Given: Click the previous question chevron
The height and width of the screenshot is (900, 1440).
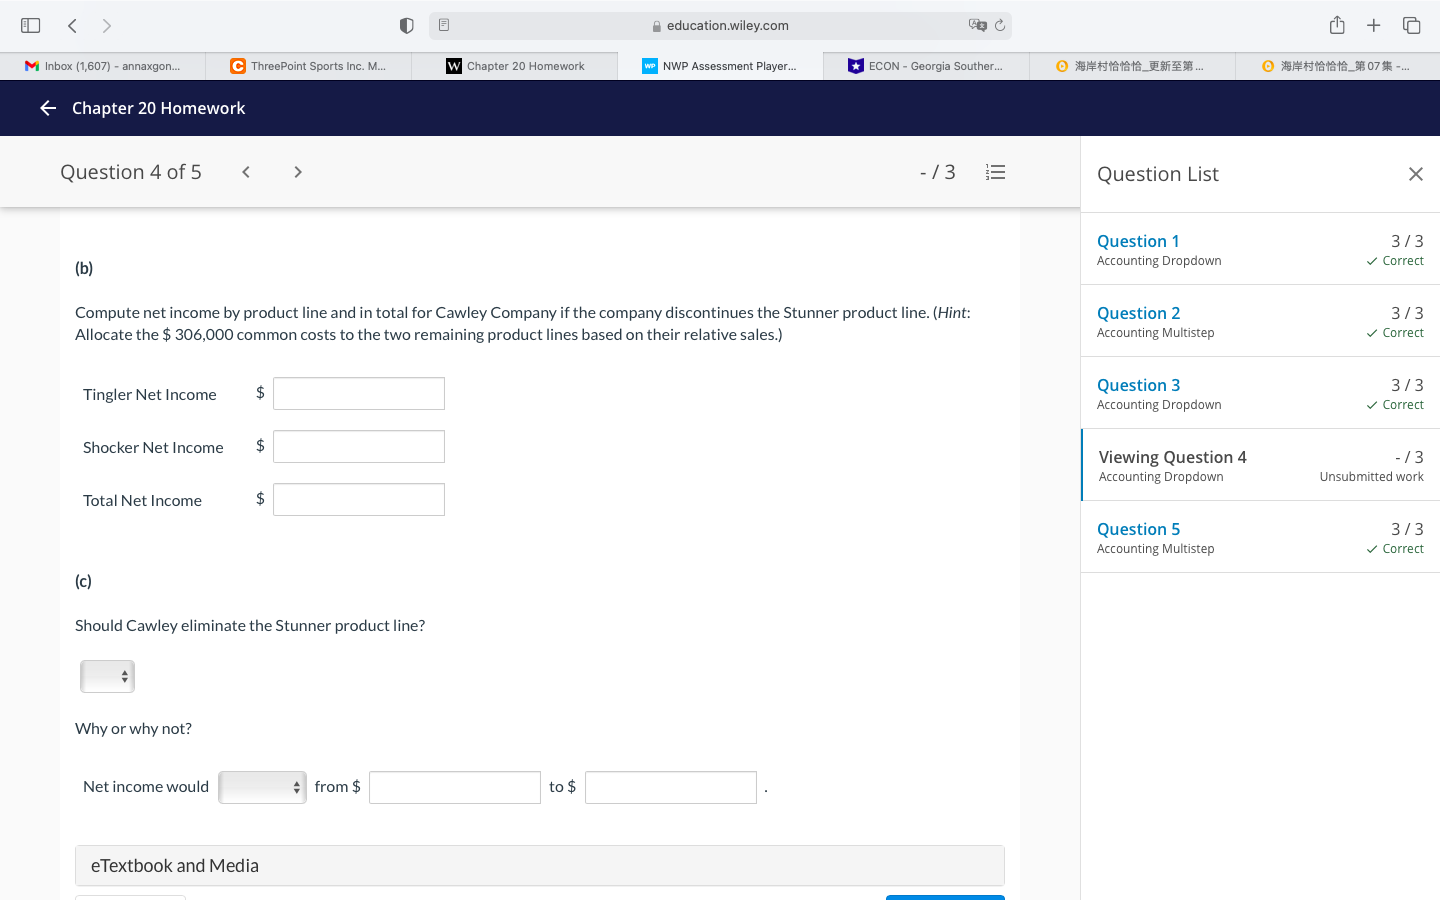Looking at the screenshot, I should coord(245,171).
